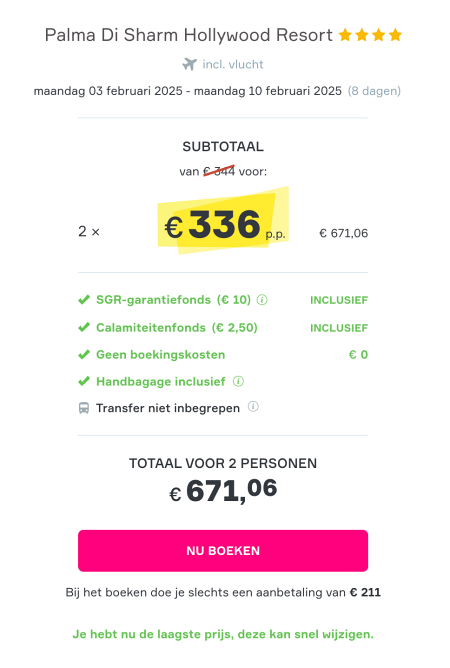This screenshot has width=450, height=668.
Task: Click the incl. vlucht label
Action: click(x=233, y=64)
